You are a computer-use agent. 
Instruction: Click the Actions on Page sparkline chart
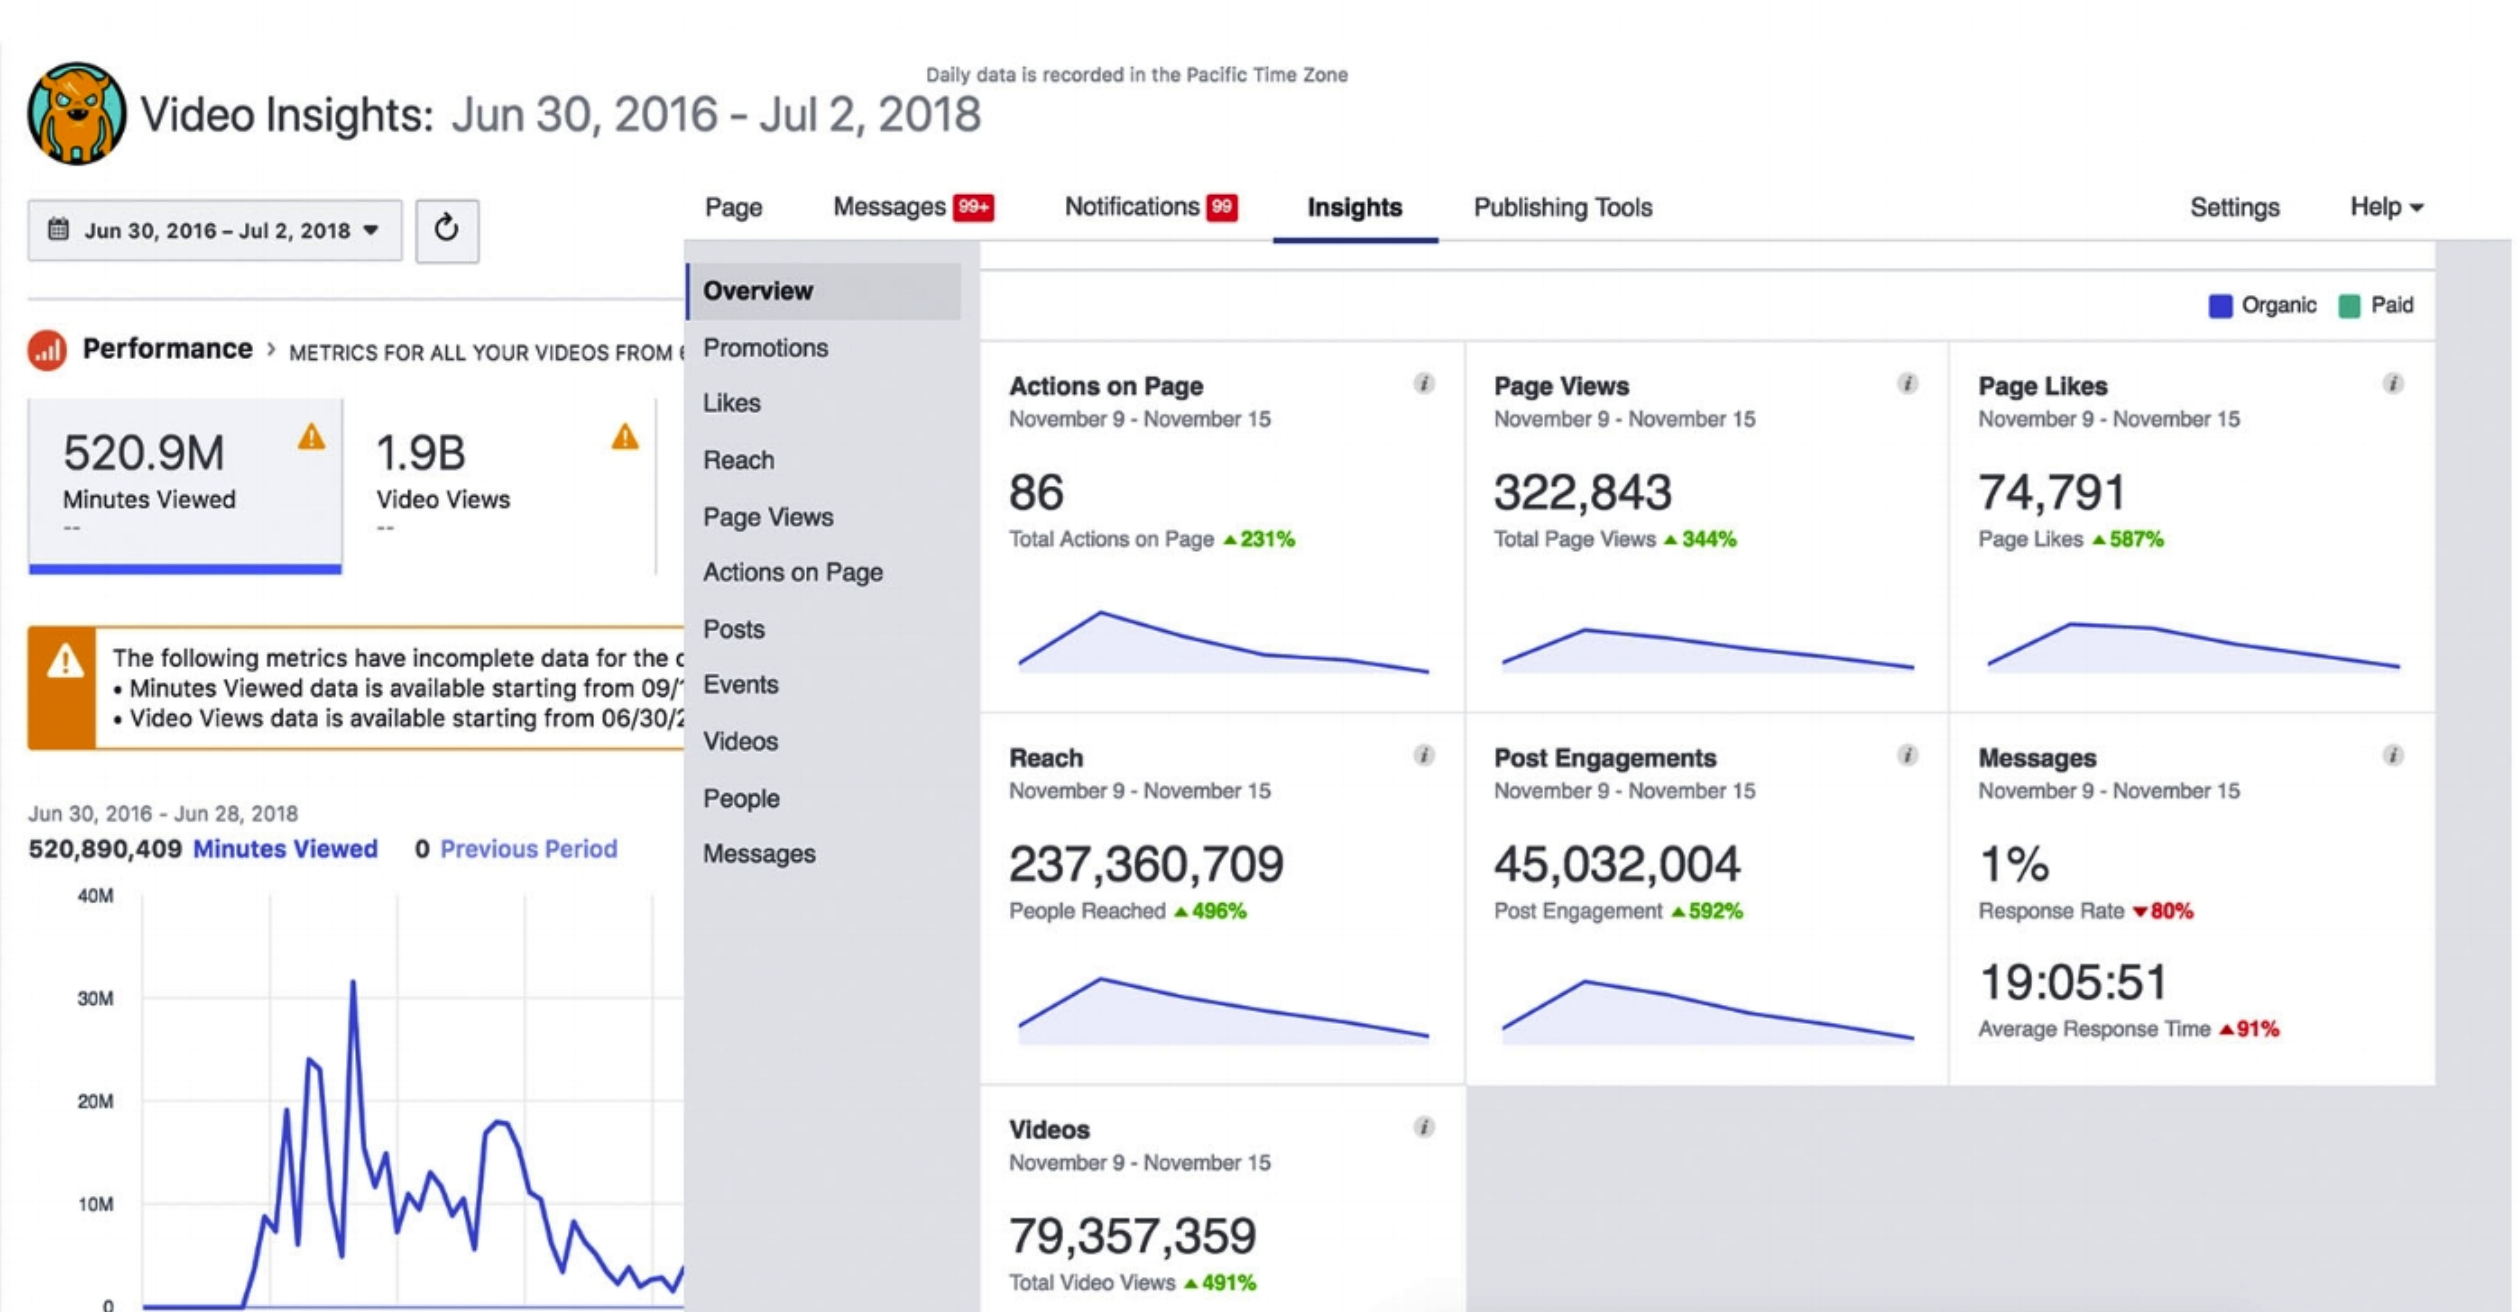[x=1223, y=642]
